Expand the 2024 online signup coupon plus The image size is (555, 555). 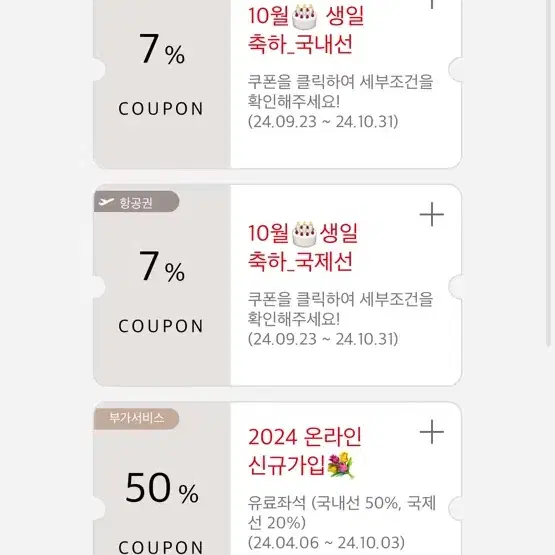click(431, 431)
